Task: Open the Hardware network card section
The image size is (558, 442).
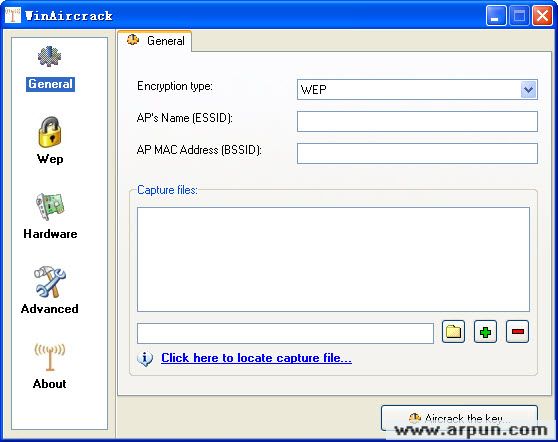Action: point(50,216)
